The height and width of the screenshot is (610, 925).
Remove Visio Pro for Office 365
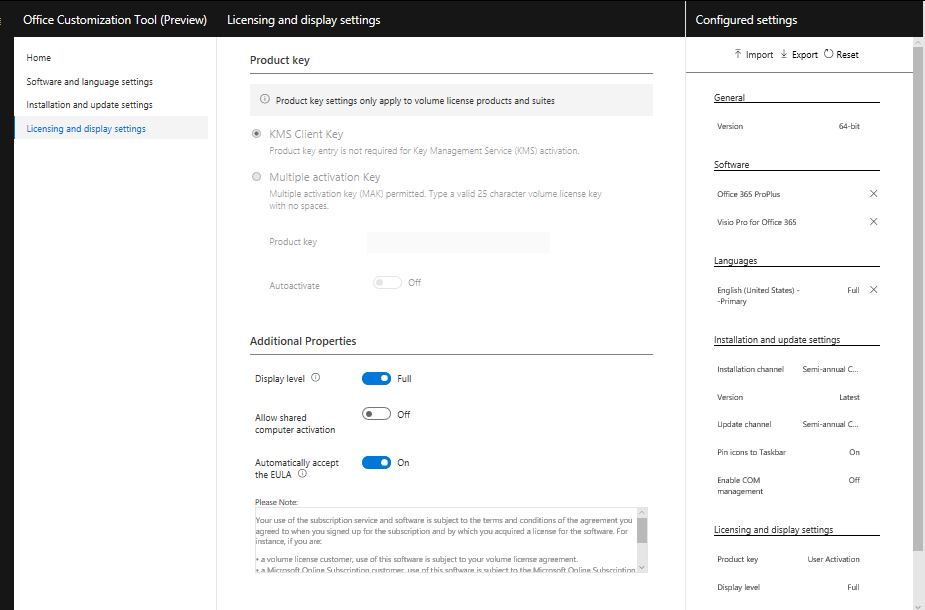(874, 222)
